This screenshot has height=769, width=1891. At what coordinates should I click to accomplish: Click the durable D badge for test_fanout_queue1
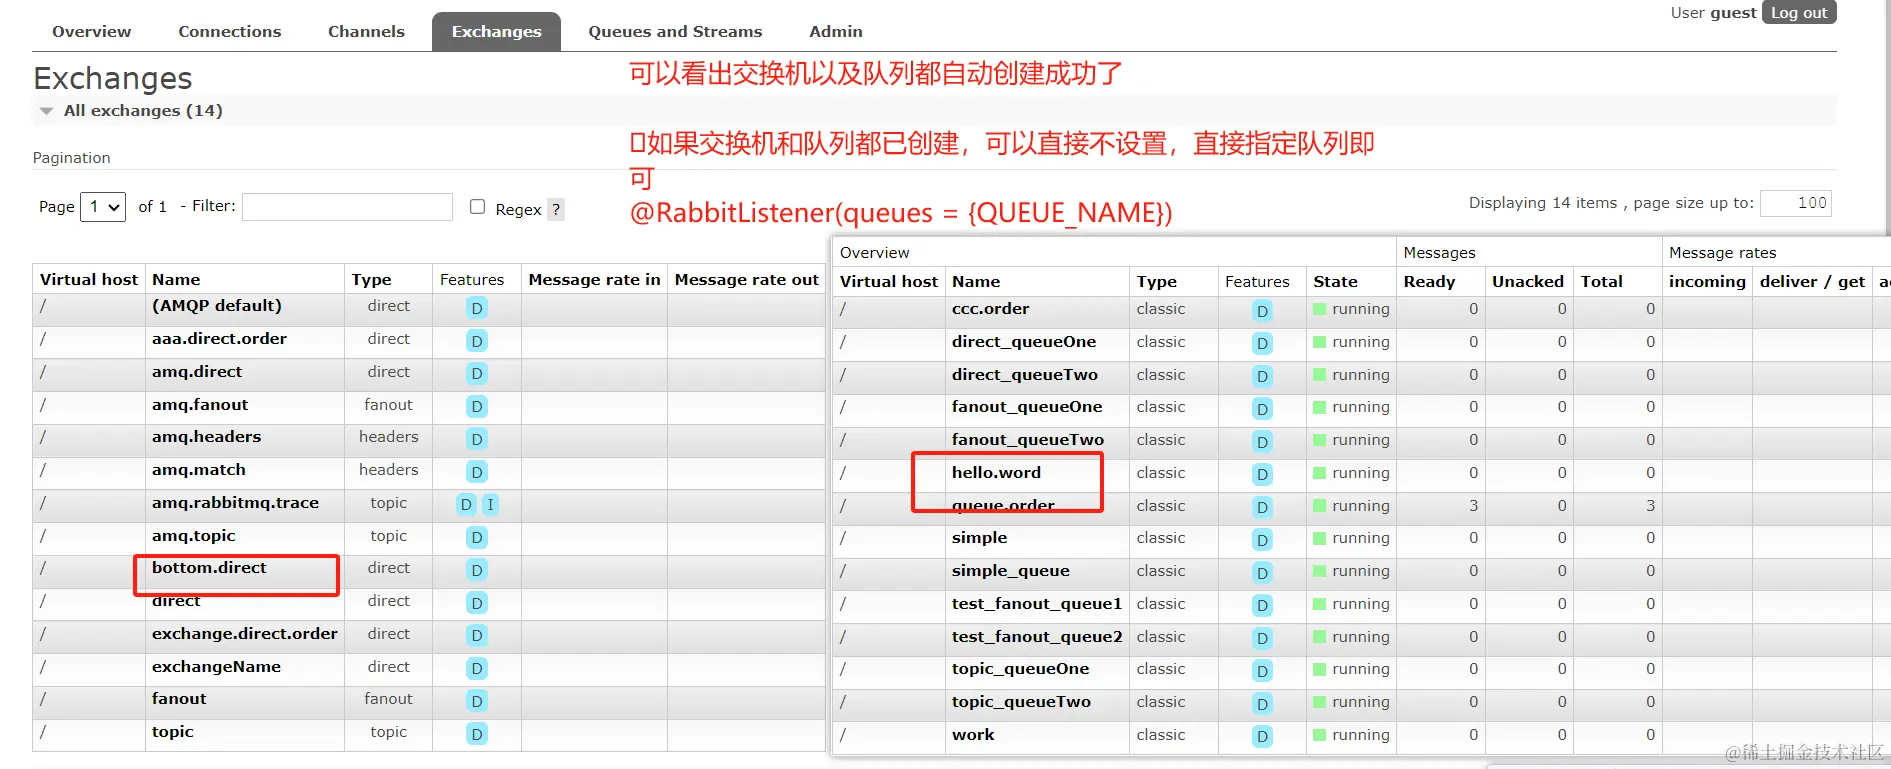1262,606
